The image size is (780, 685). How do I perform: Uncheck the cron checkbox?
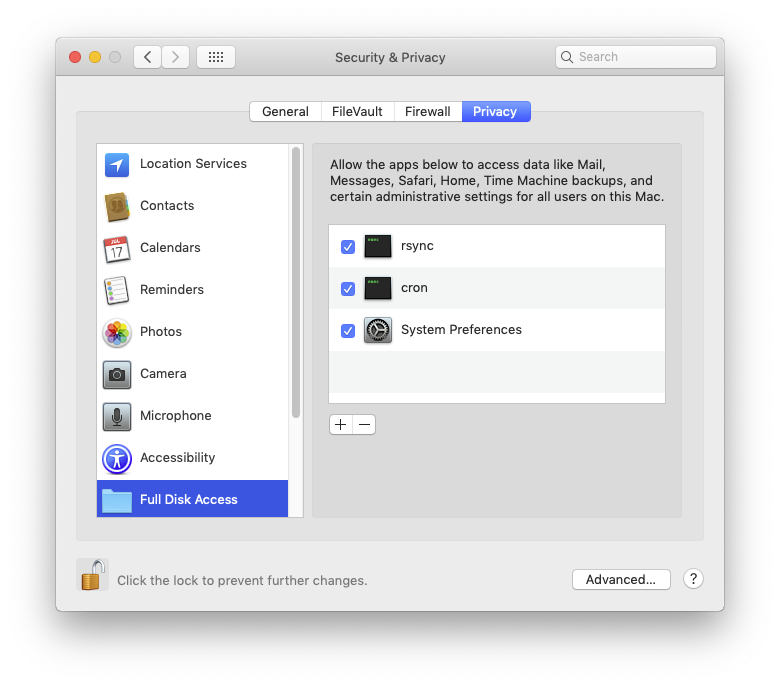(348, 289)
